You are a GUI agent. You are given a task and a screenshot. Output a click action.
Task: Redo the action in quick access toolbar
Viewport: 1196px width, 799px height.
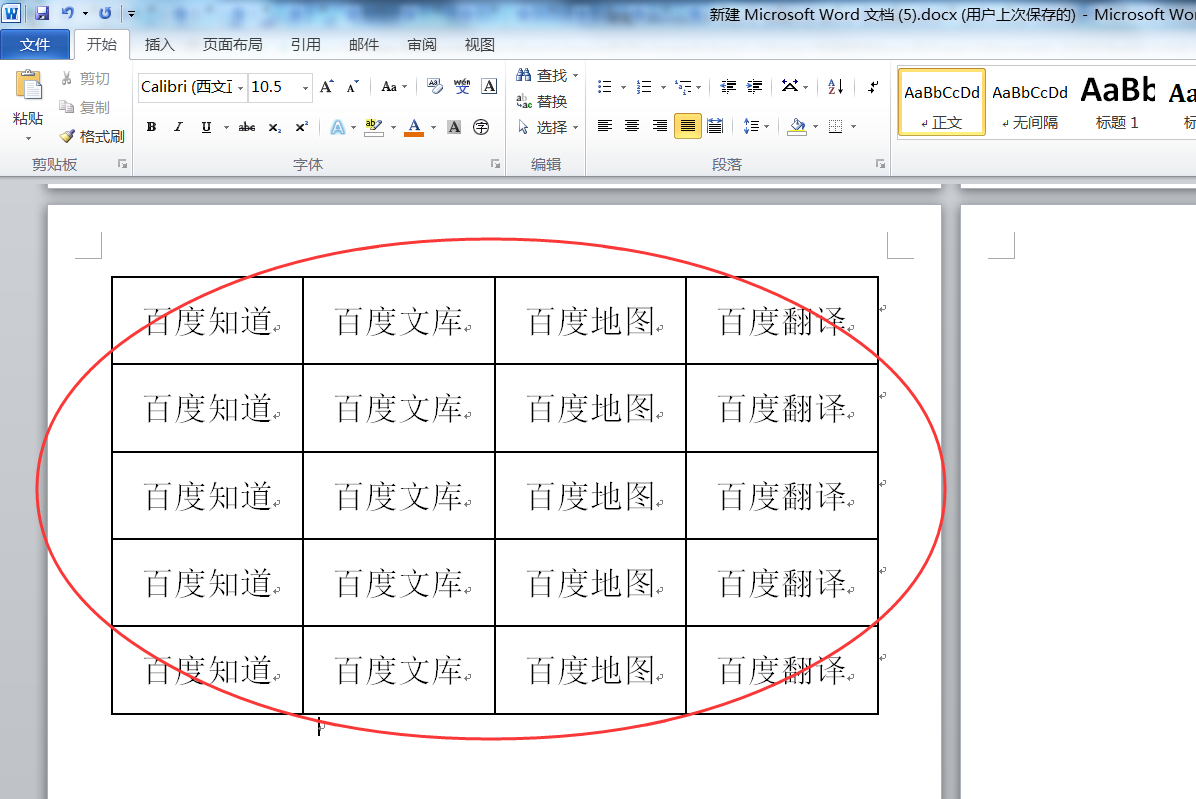[x=105, y=13]
